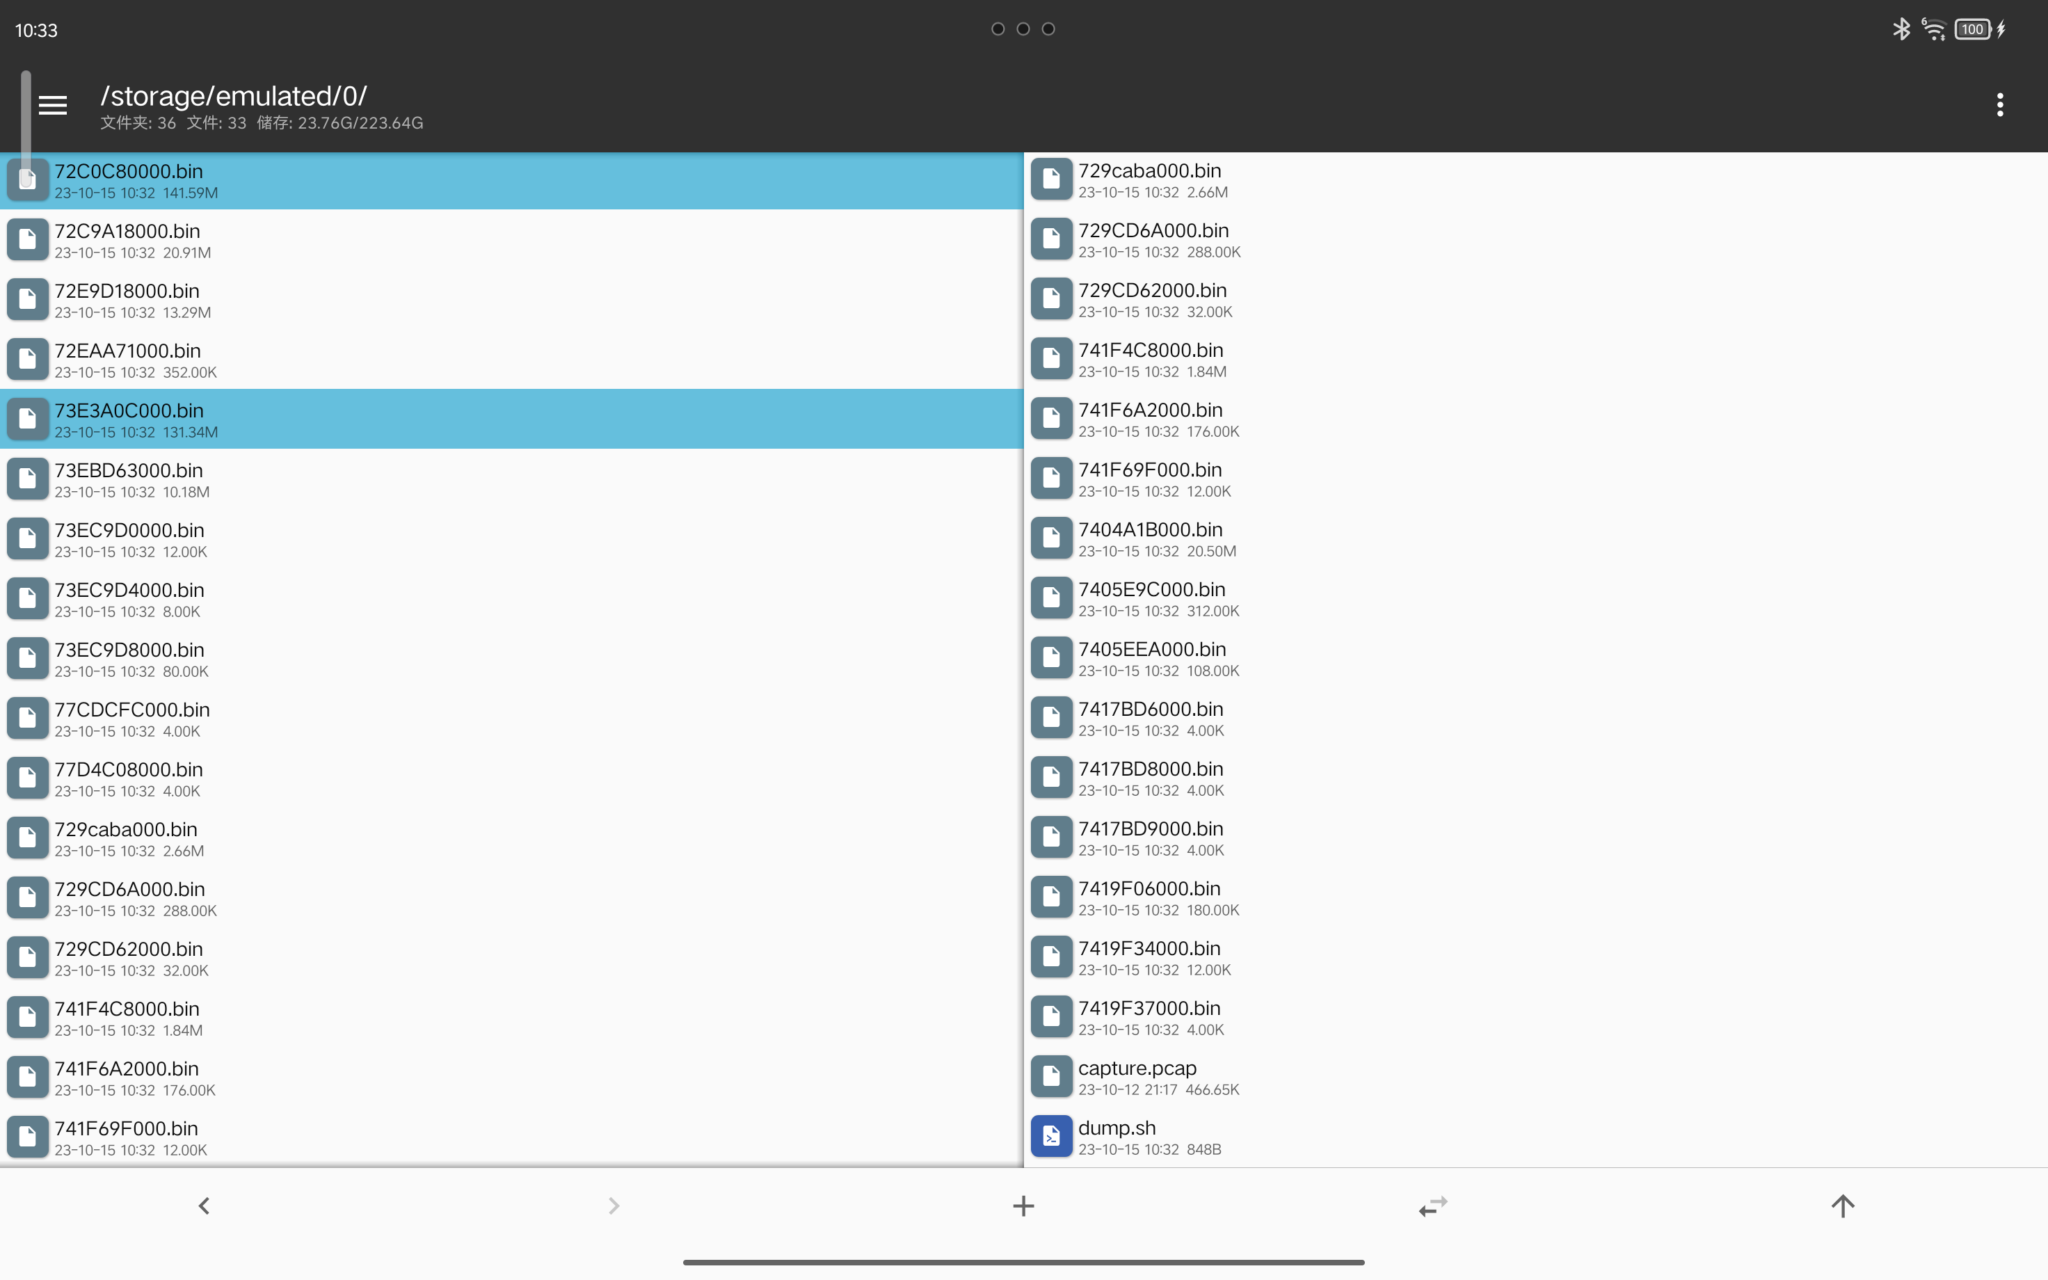
Task: Click battery indicator in status bar
Action: coord(1973,29)
